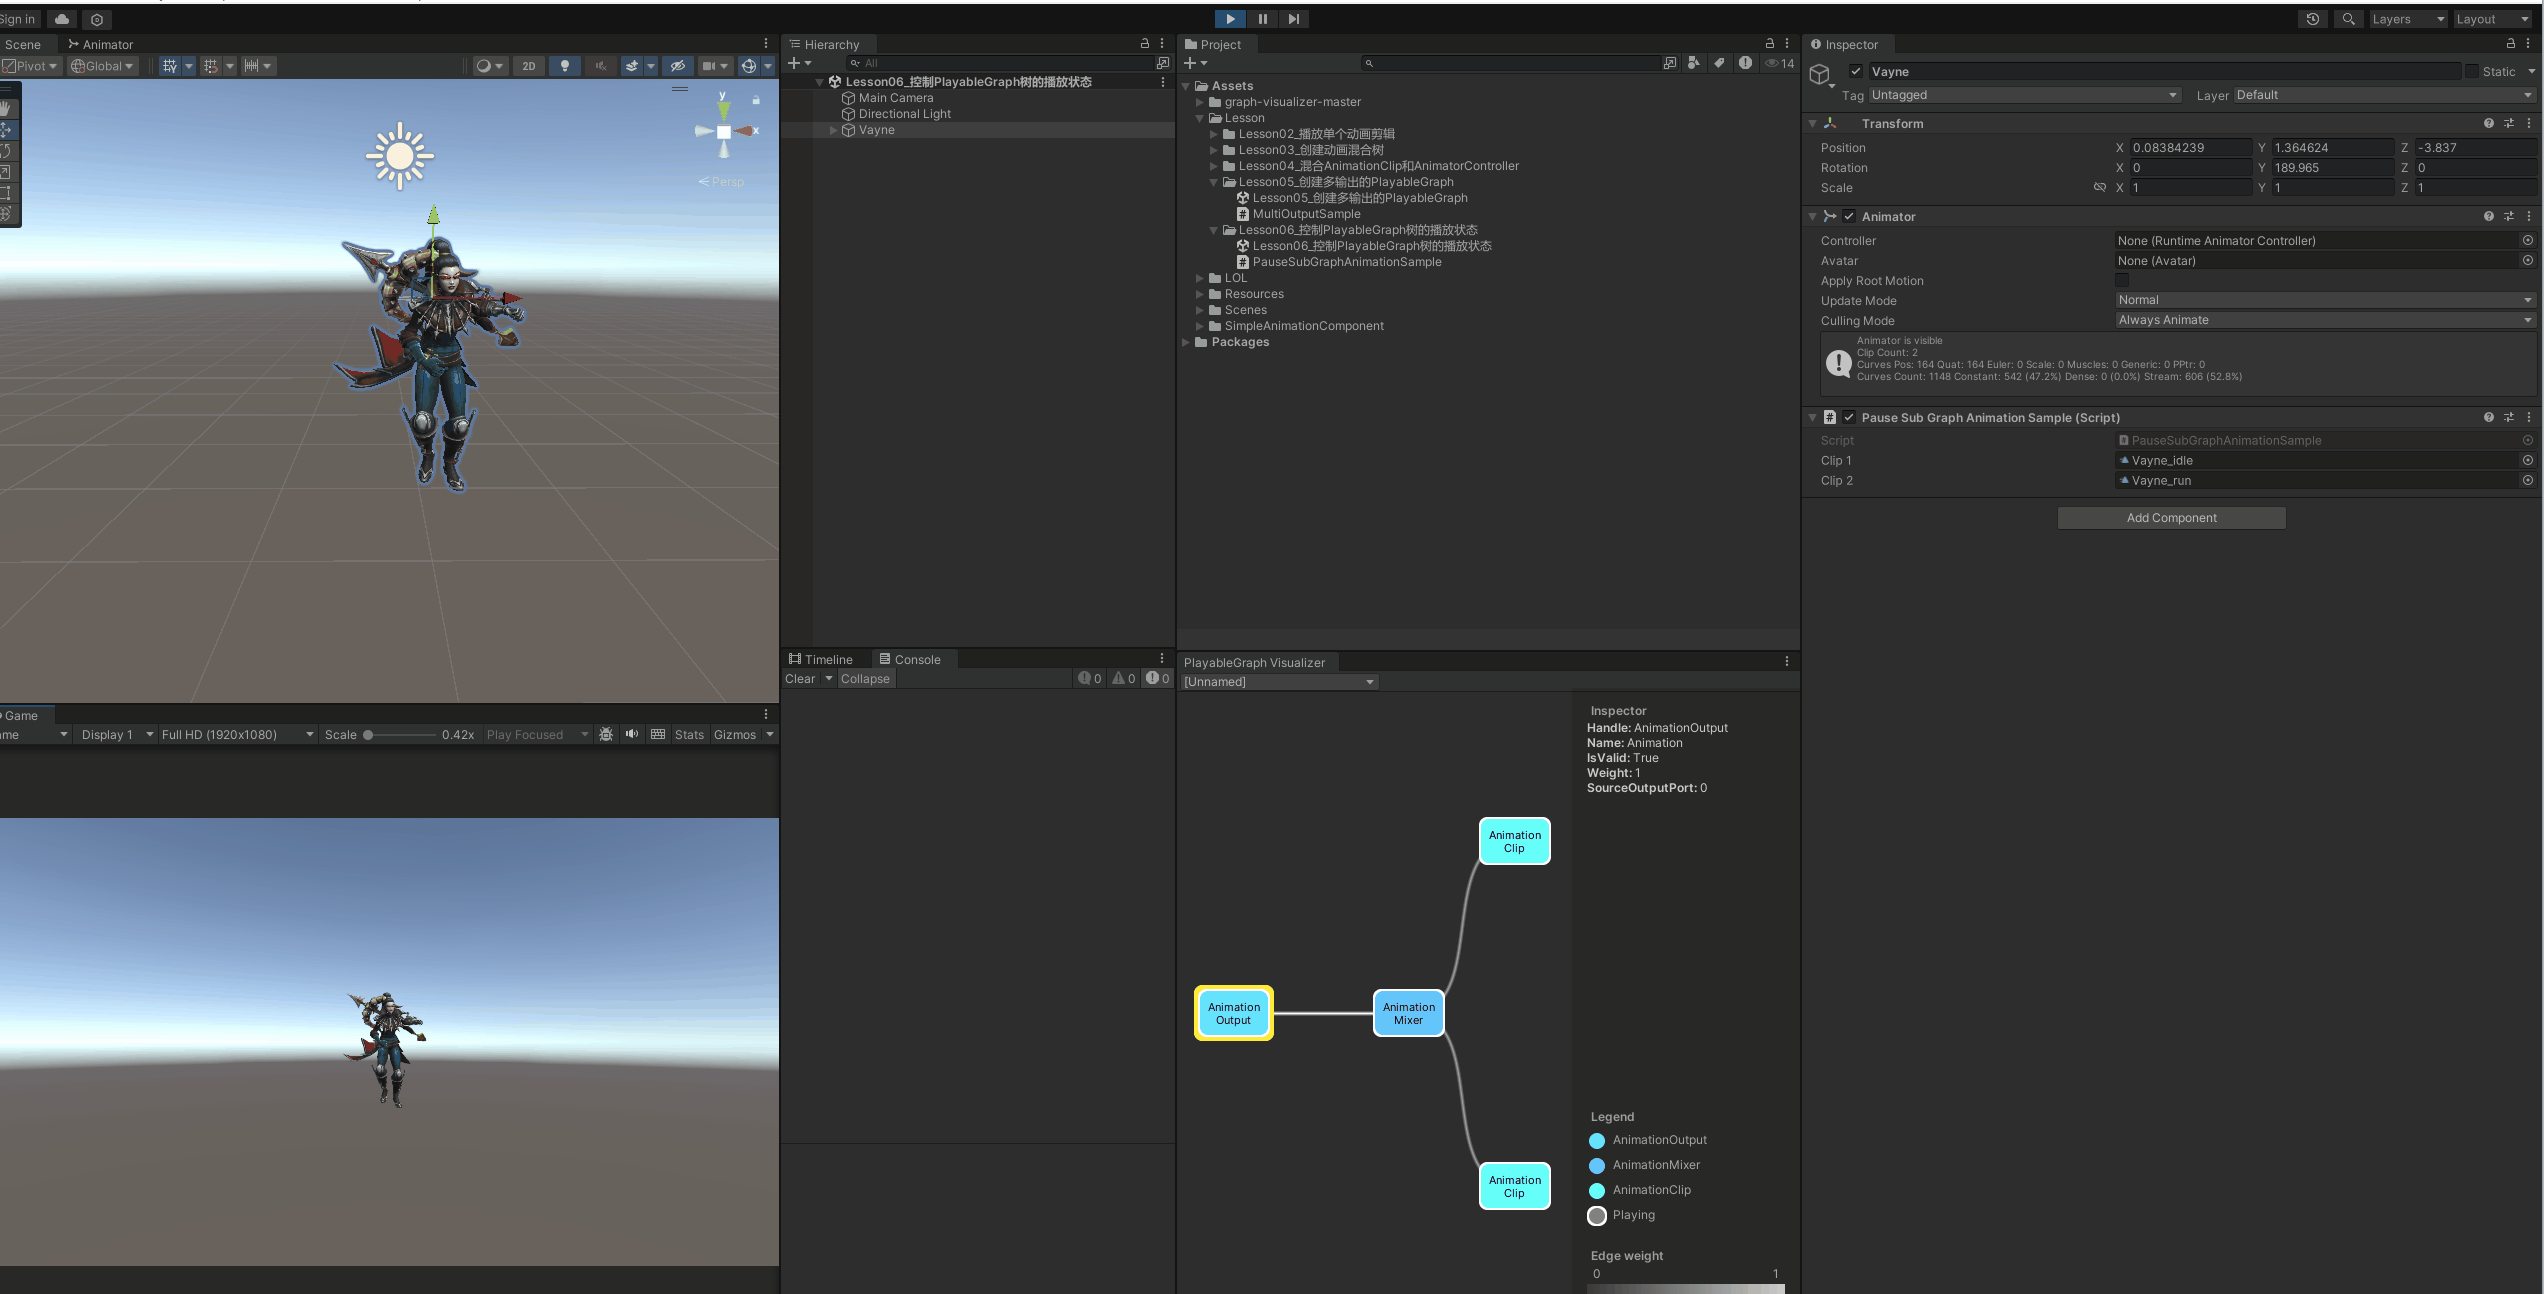2544x1294 pixels.
Task: Enable Apply Root Motion checkbox
Action: tap(2122, 281)
